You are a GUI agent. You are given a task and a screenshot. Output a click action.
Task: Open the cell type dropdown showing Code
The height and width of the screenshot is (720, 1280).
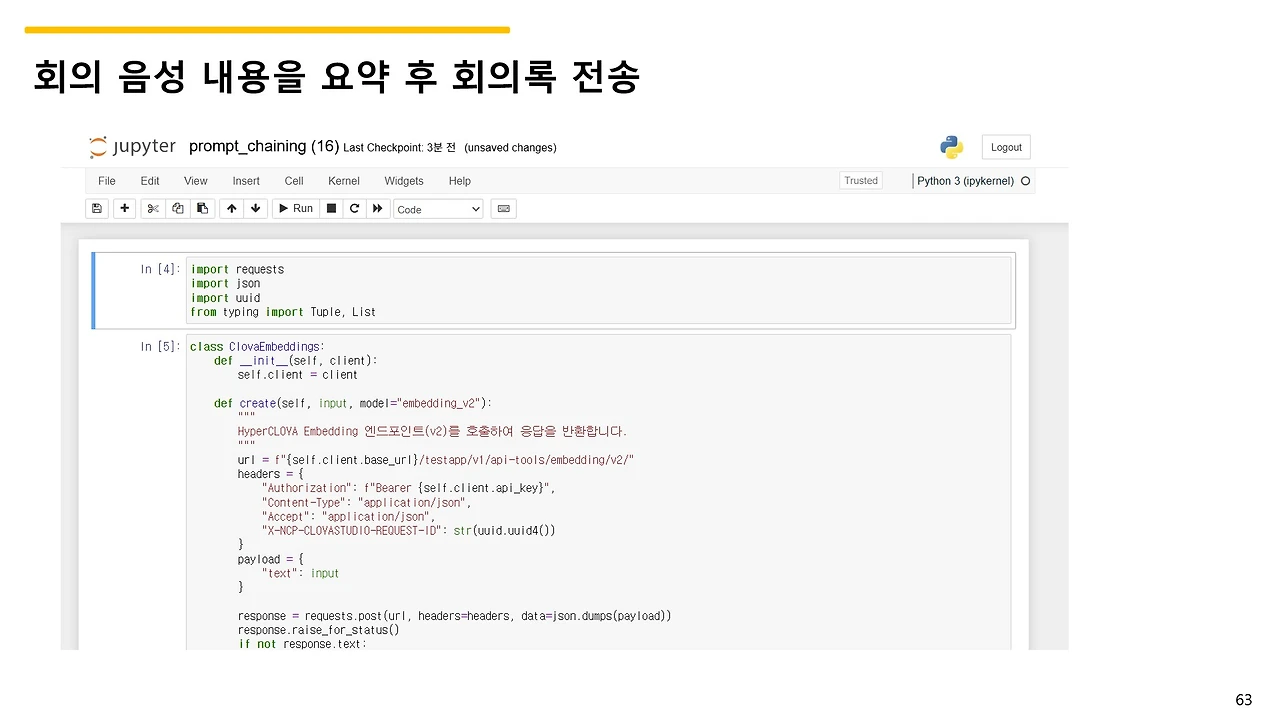437,208
